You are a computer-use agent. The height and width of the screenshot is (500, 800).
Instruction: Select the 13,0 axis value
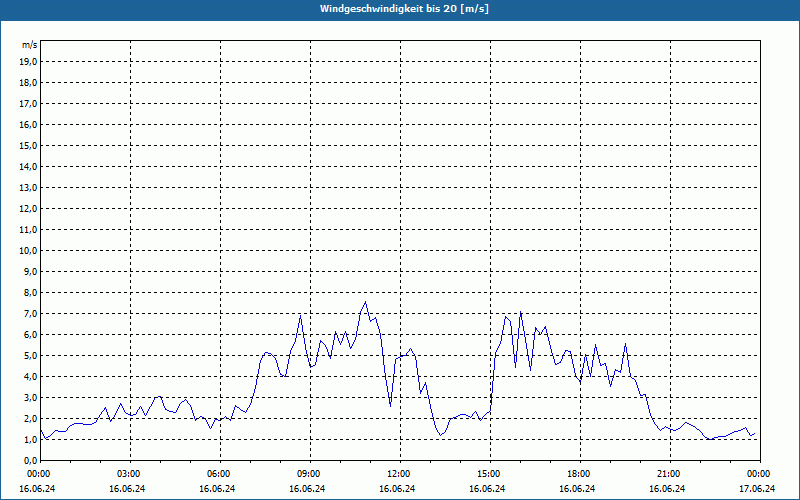point(28,188)
